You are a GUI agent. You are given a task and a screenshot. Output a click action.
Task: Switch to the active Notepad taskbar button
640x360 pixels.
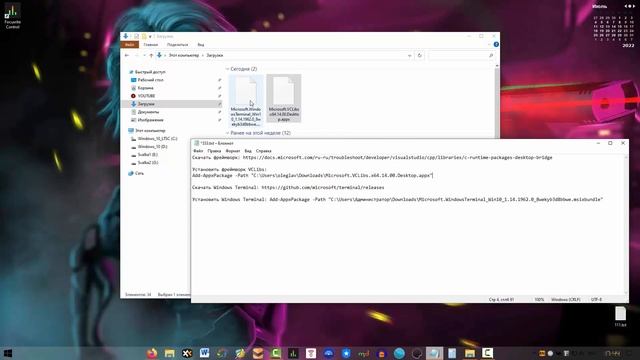coord(434,353)
